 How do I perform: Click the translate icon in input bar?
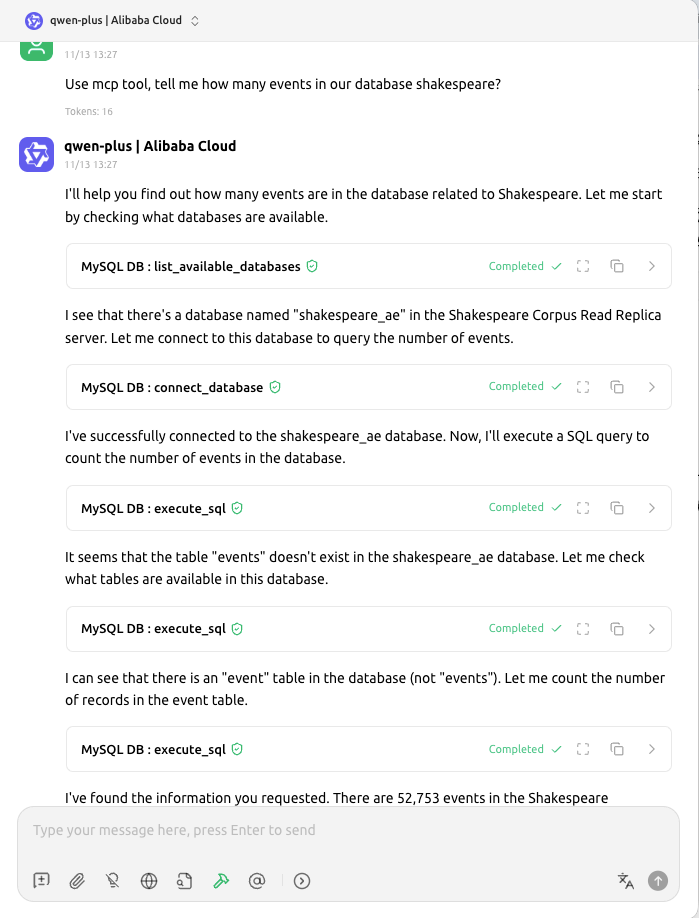(625, 881)
